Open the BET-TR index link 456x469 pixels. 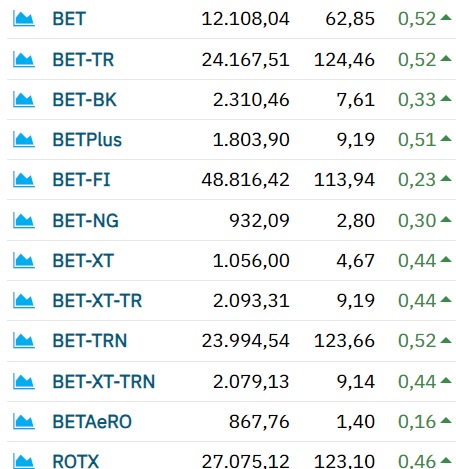coord(83,60)
